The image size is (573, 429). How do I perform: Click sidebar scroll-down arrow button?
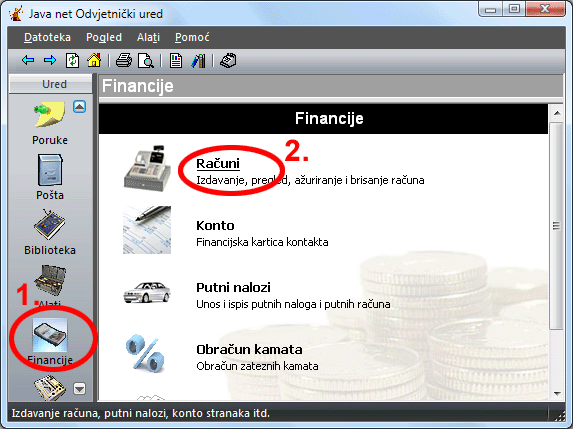click(x=79, y=388)
